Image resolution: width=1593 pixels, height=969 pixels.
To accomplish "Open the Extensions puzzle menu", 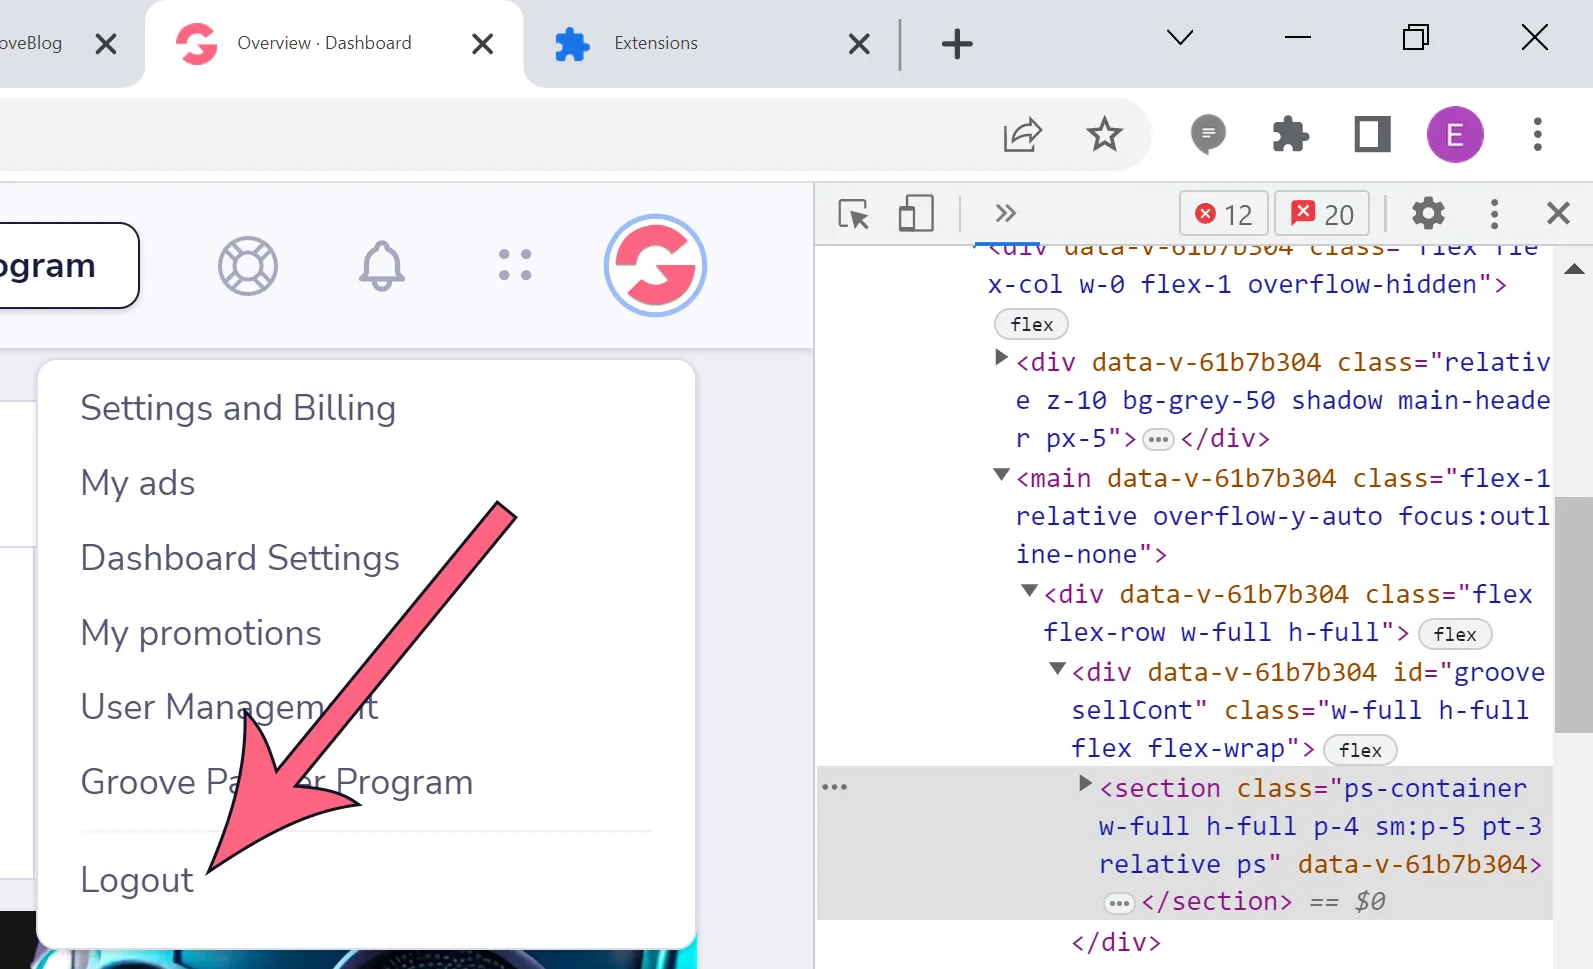I will click(x=1290, y=134).
